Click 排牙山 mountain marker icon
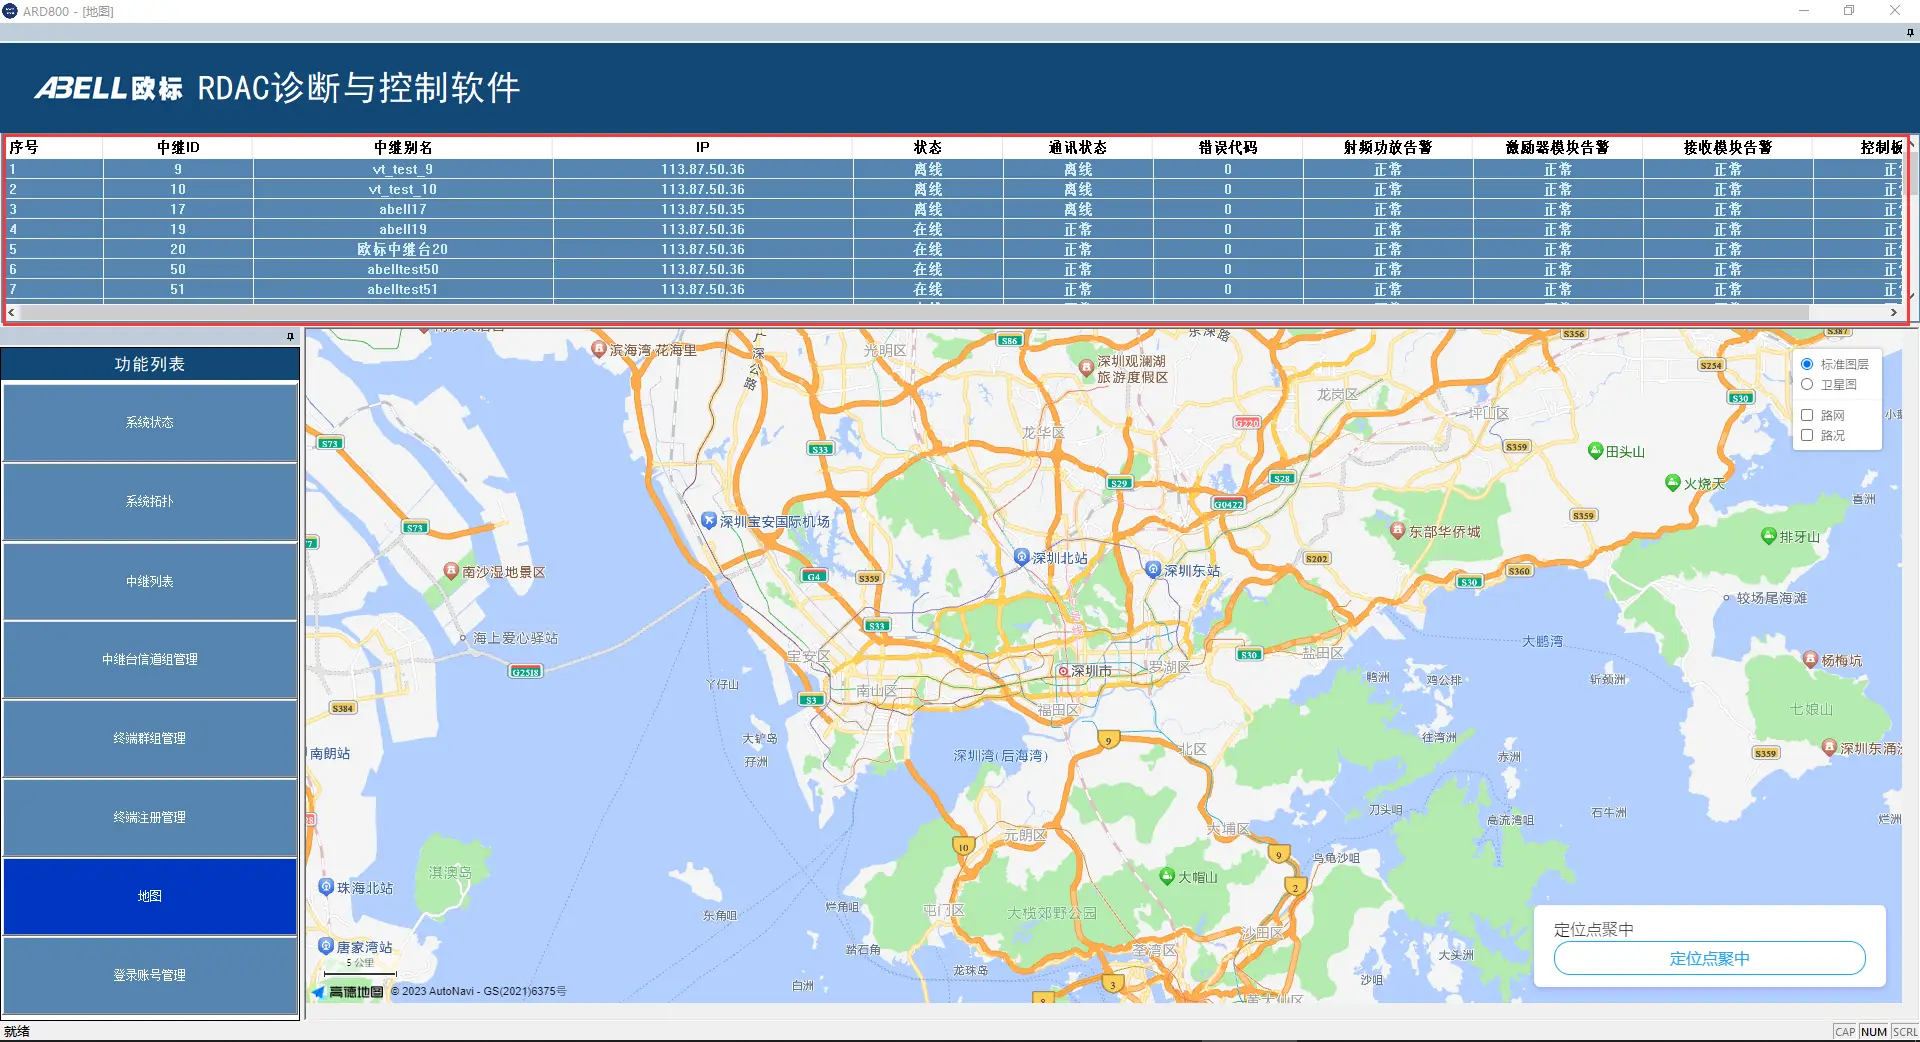Viewport: 1920px width, 1042px height. (x=1769, y=535)
